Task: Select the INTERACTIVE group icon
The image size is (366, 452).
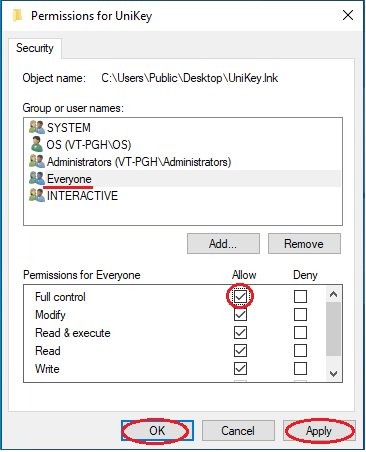Action: coord(37,195)
